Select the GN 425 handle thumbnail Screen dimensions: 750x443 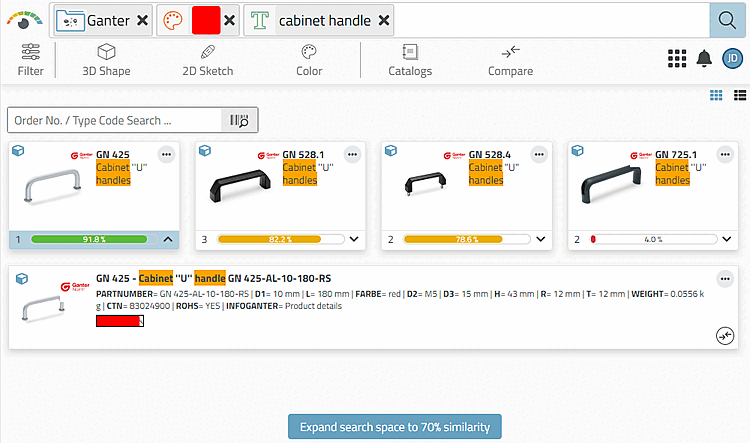(52, 186)
